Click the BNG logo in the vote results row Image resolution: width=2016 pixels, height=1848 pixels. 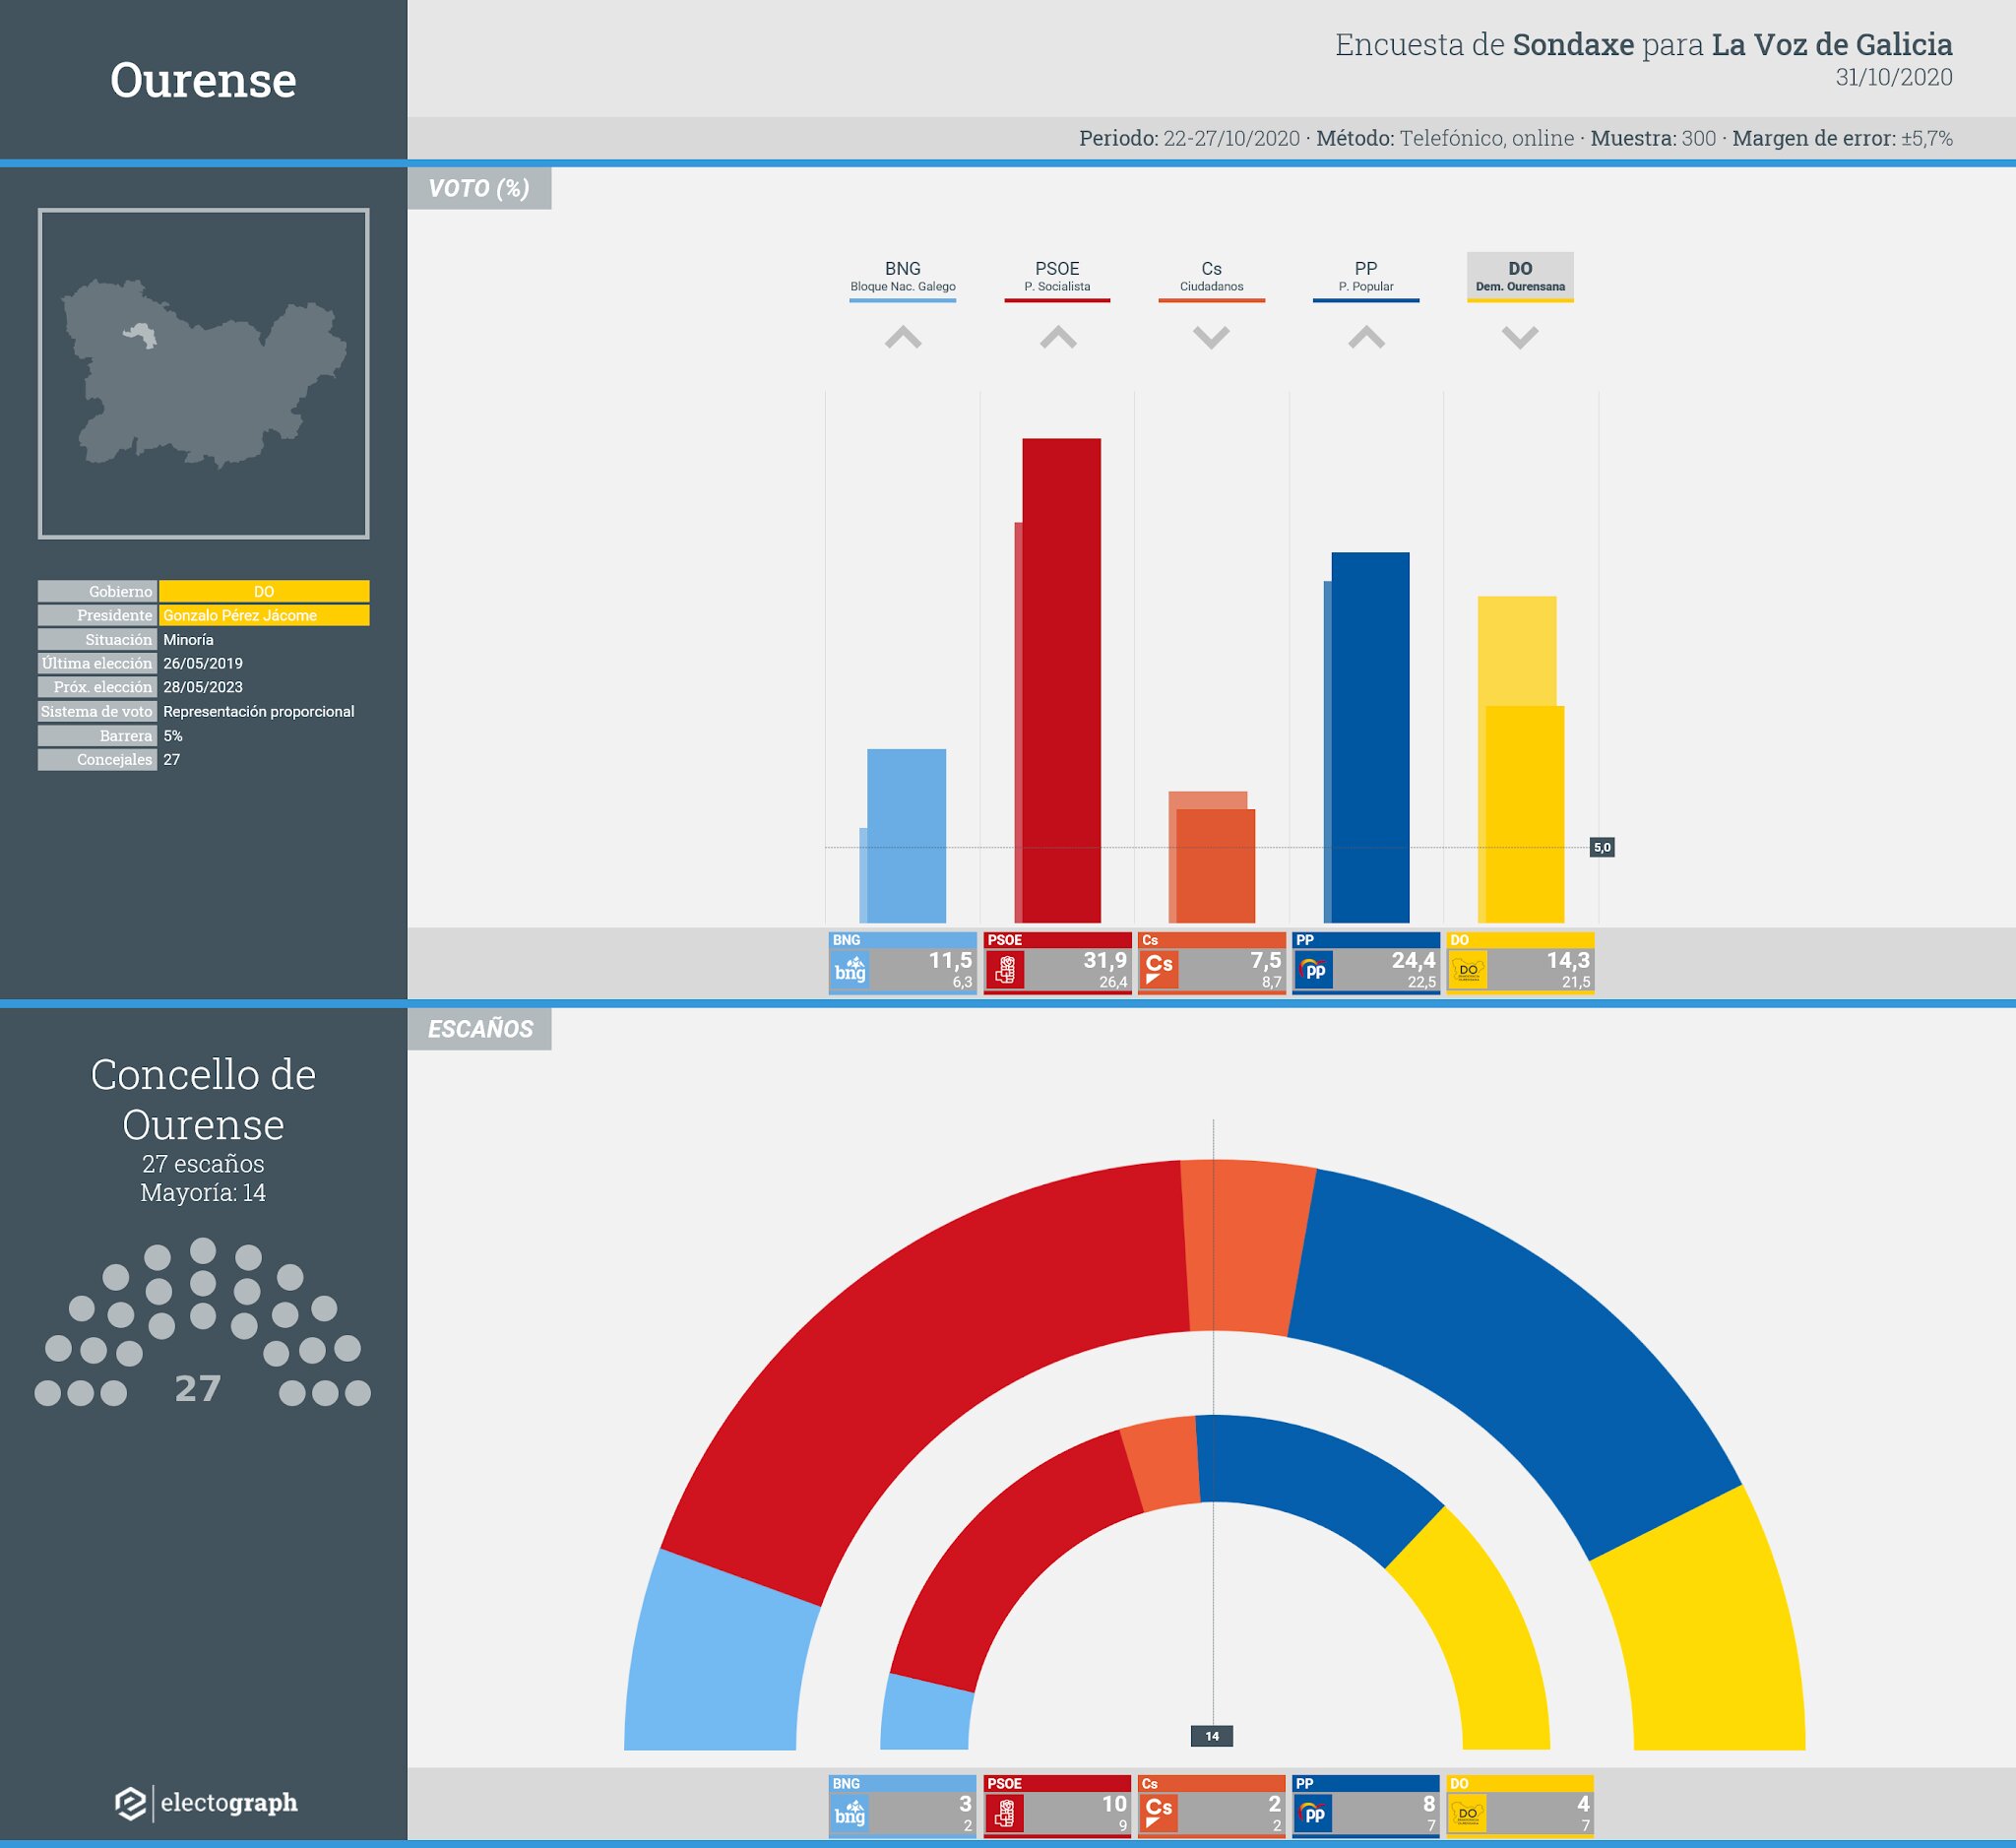[x=850, y=970]
